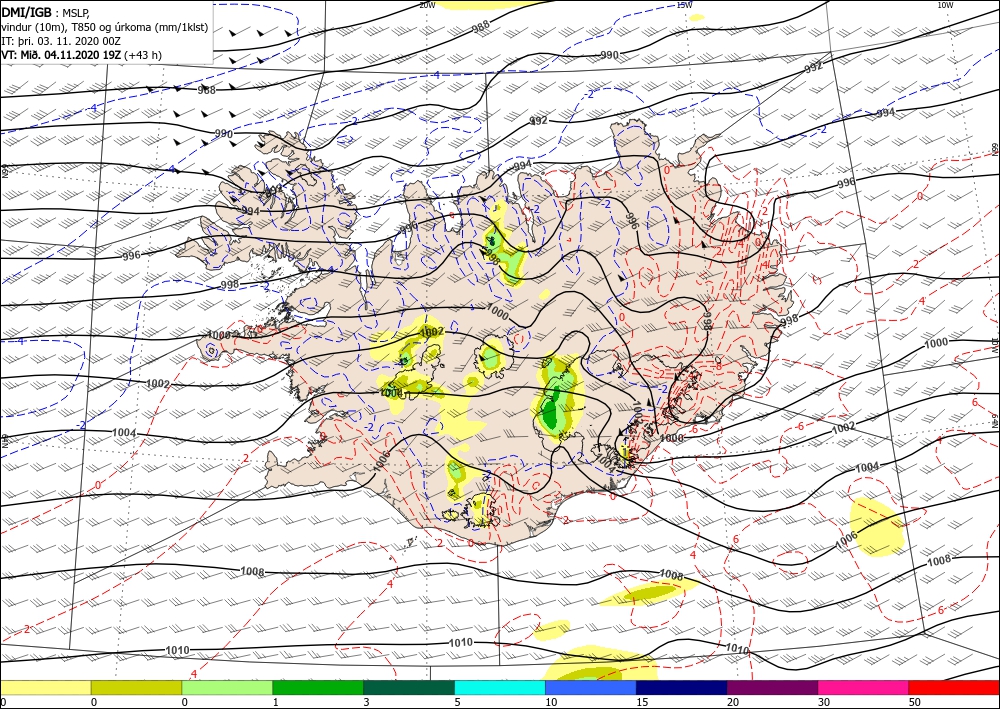Screen dimensions: 1000x709
Task: Choose the royal blue legend swatch
Action: coord(591,687)
